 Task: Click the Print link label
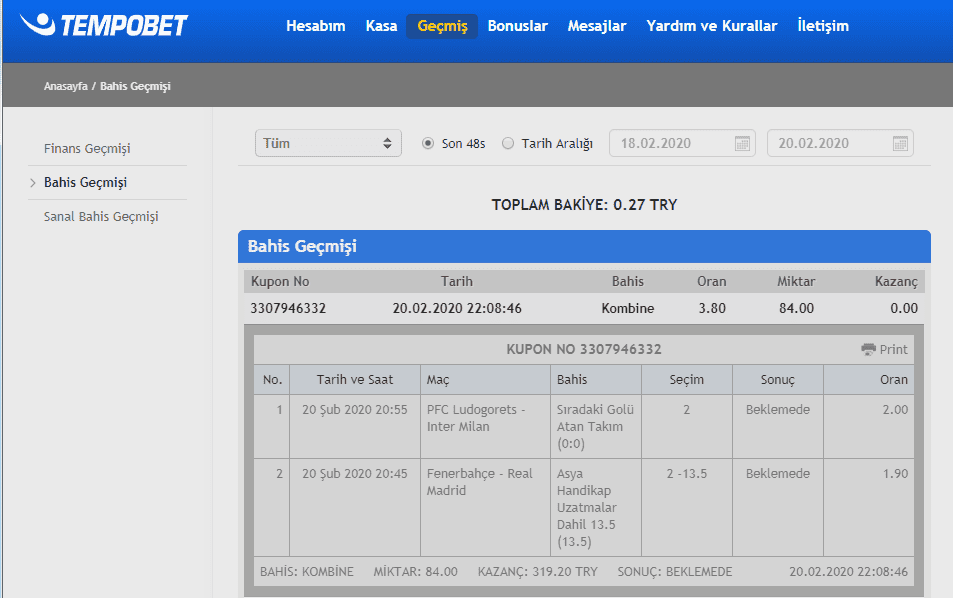click(x=893, y=349)
